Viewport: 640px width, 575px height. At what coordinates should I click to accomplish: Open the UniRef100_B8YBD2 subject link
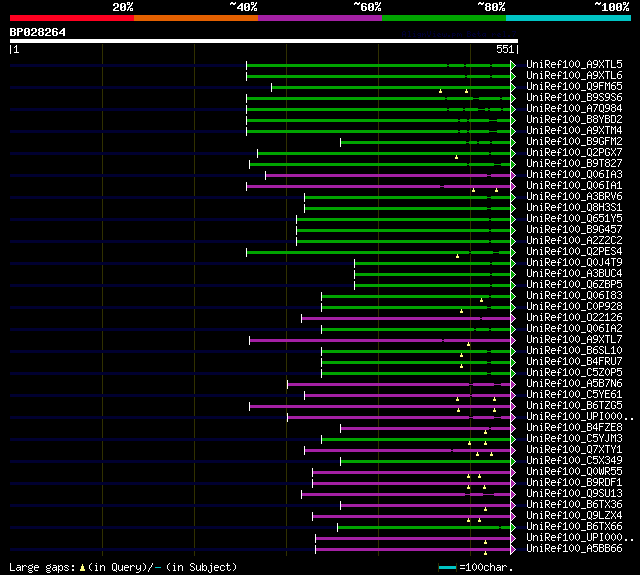(574, 120)
